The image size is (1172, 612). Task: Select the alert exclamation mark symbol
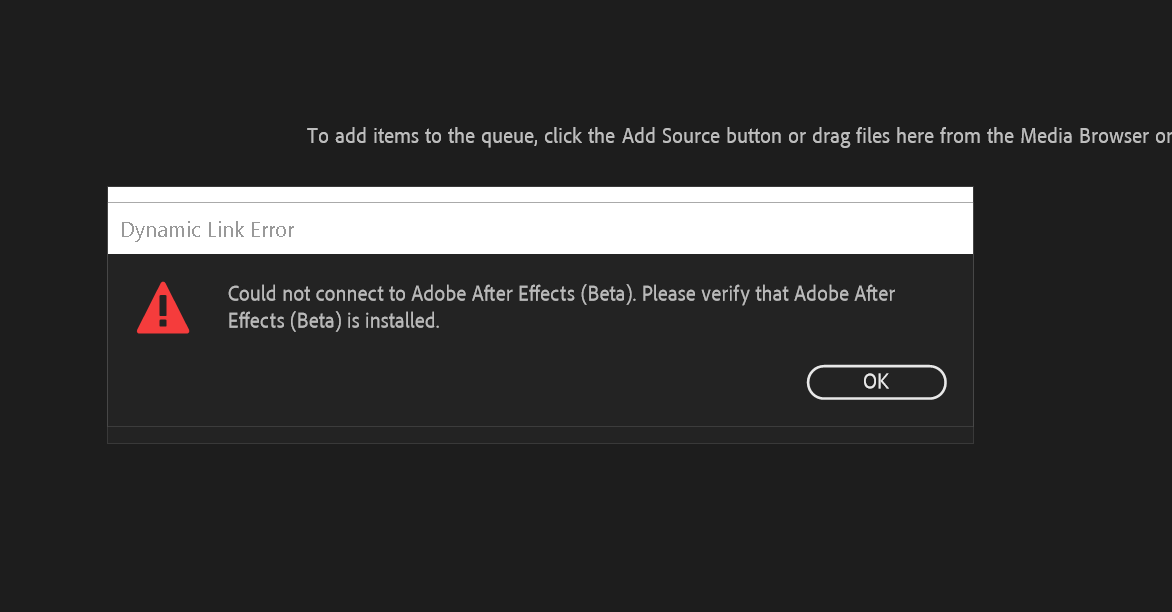click(163, 310)
